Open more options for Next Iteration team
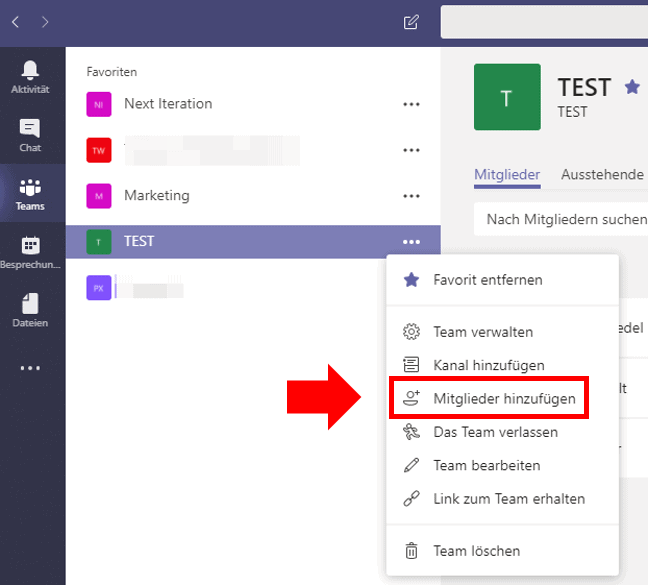The width and height of the screenshot is (648, 585). pyautogui.click(x=411, y=104)
